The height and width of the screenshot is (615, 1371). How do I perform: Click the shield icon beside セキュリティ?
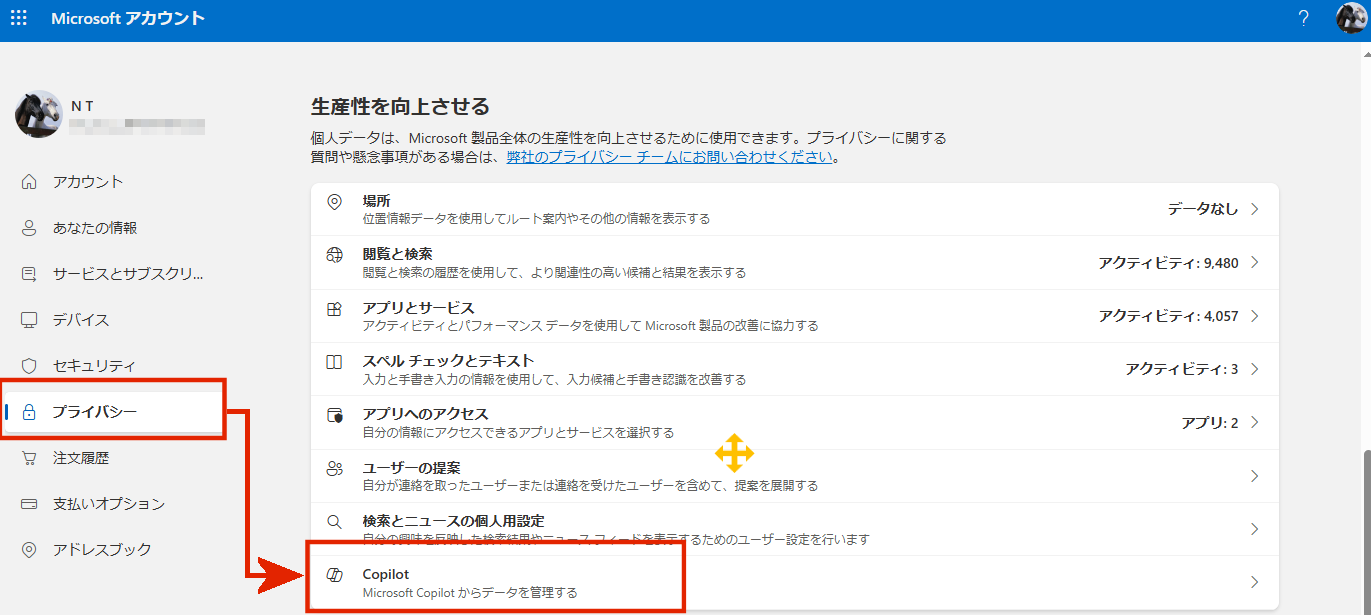pyautogui.click(x=29, y=366)
